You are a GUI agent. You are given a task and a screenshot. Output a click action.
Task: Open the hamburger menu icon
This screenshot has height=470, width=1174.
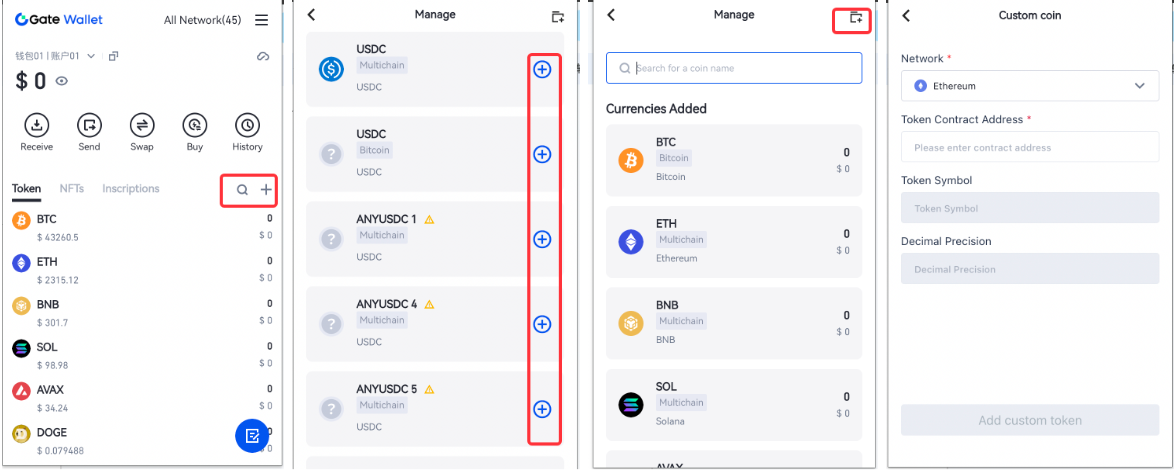tap(261, 20)
